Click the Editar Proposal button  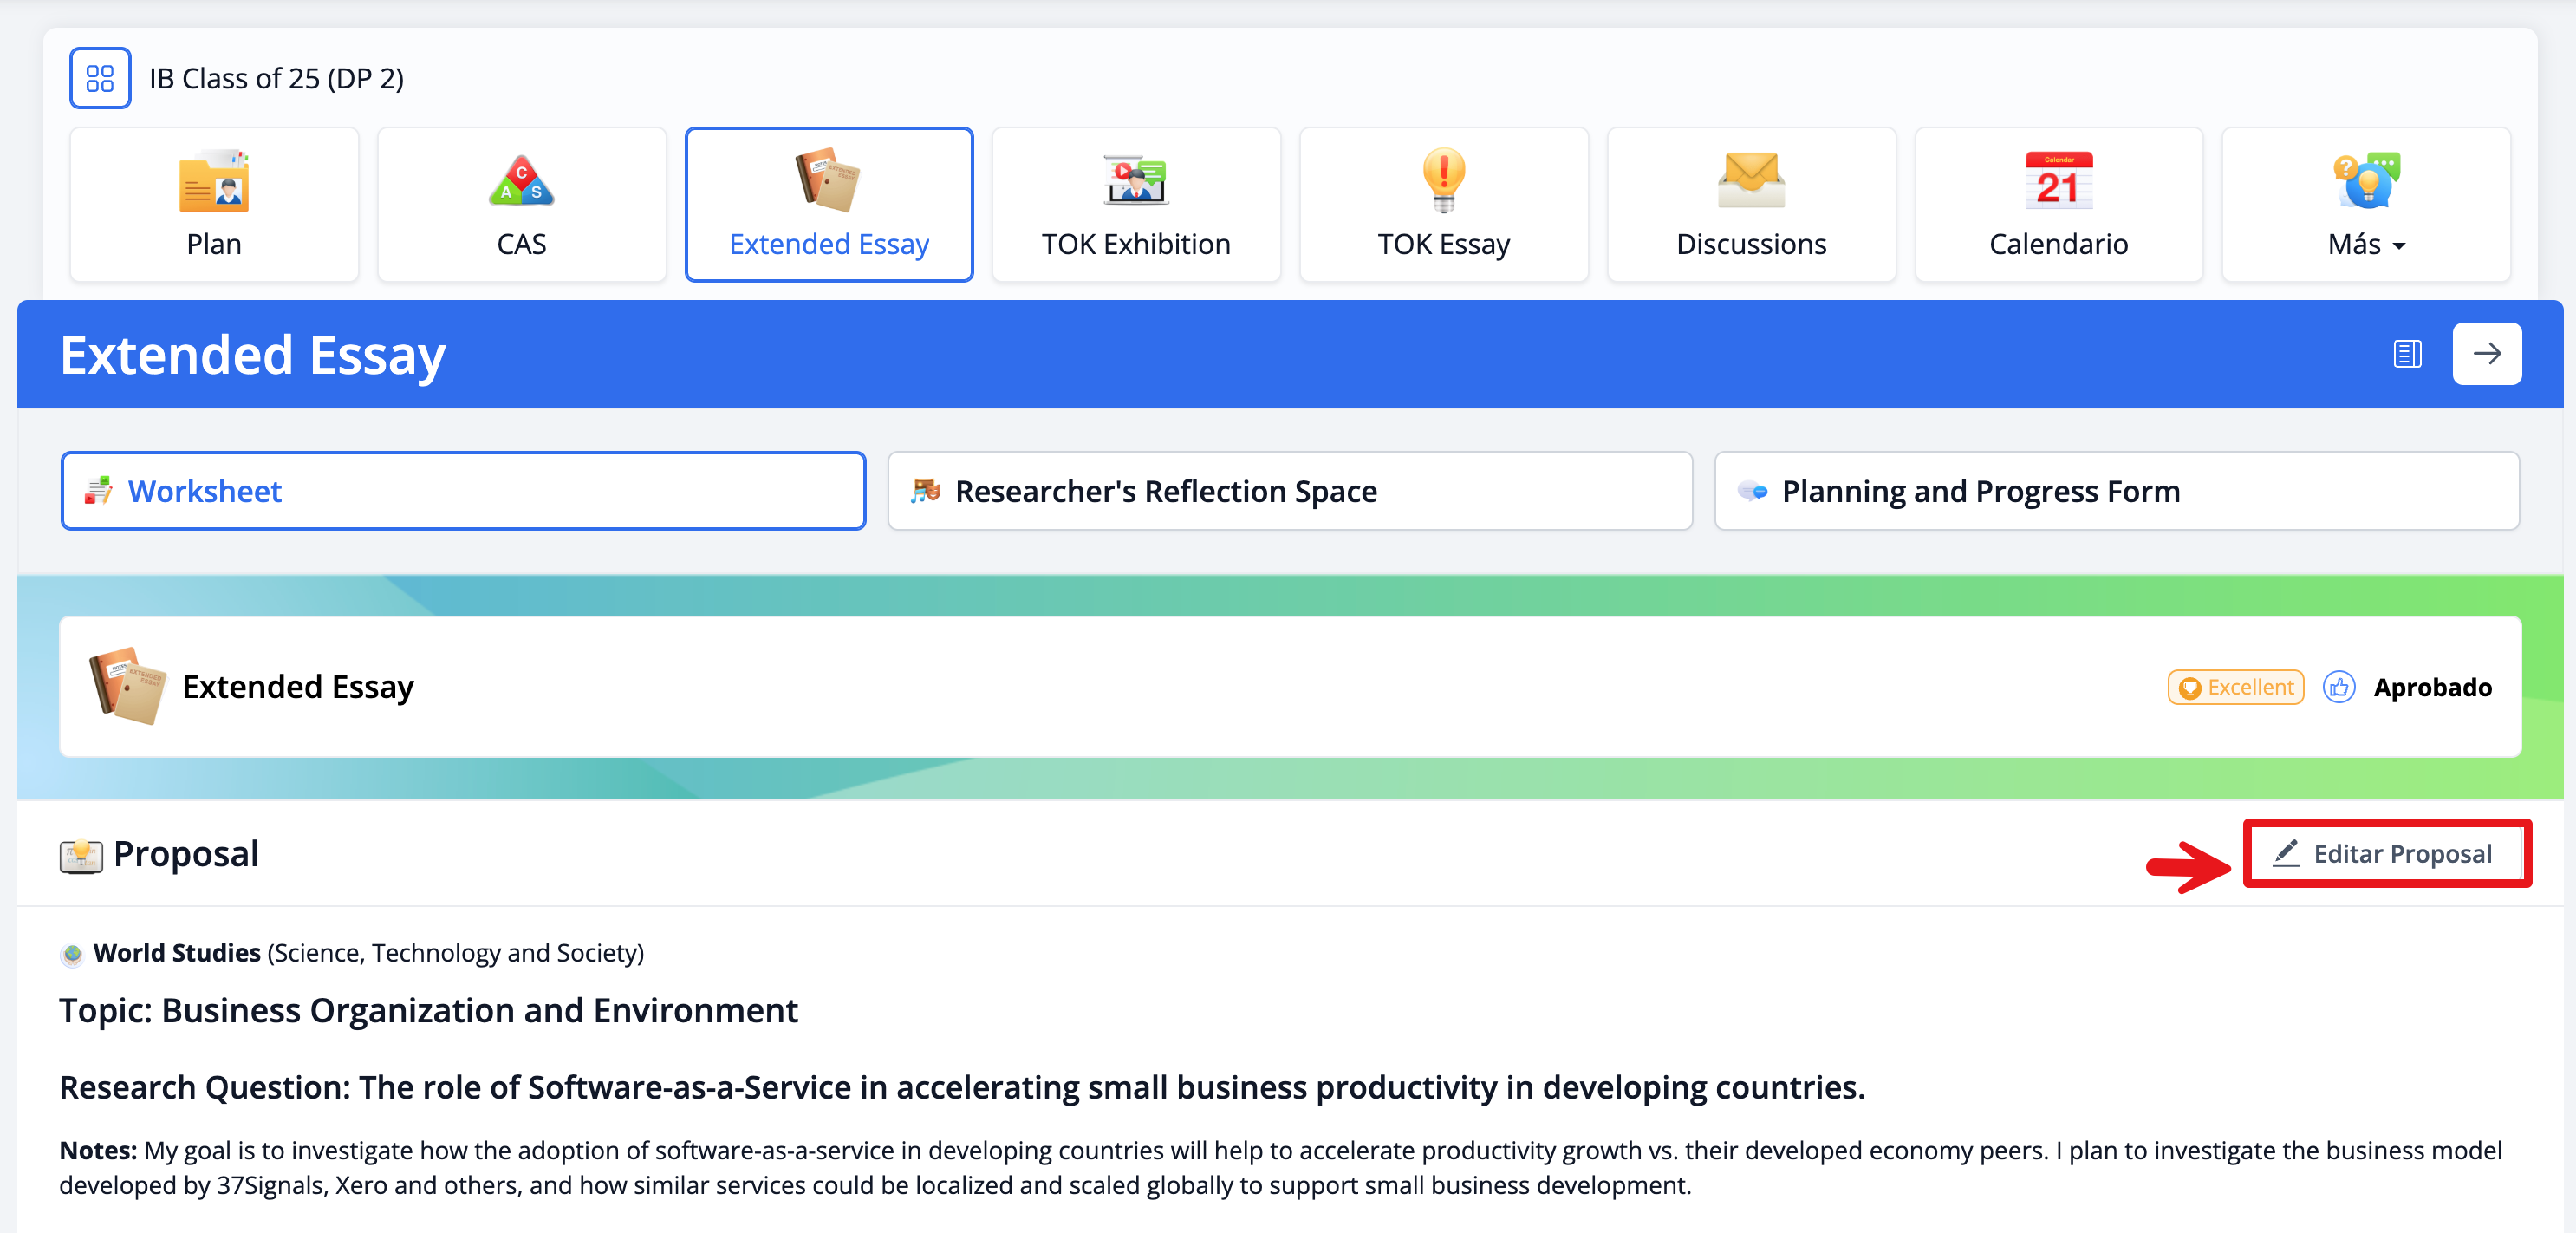pyautogui.click(x=2386, y=854)
